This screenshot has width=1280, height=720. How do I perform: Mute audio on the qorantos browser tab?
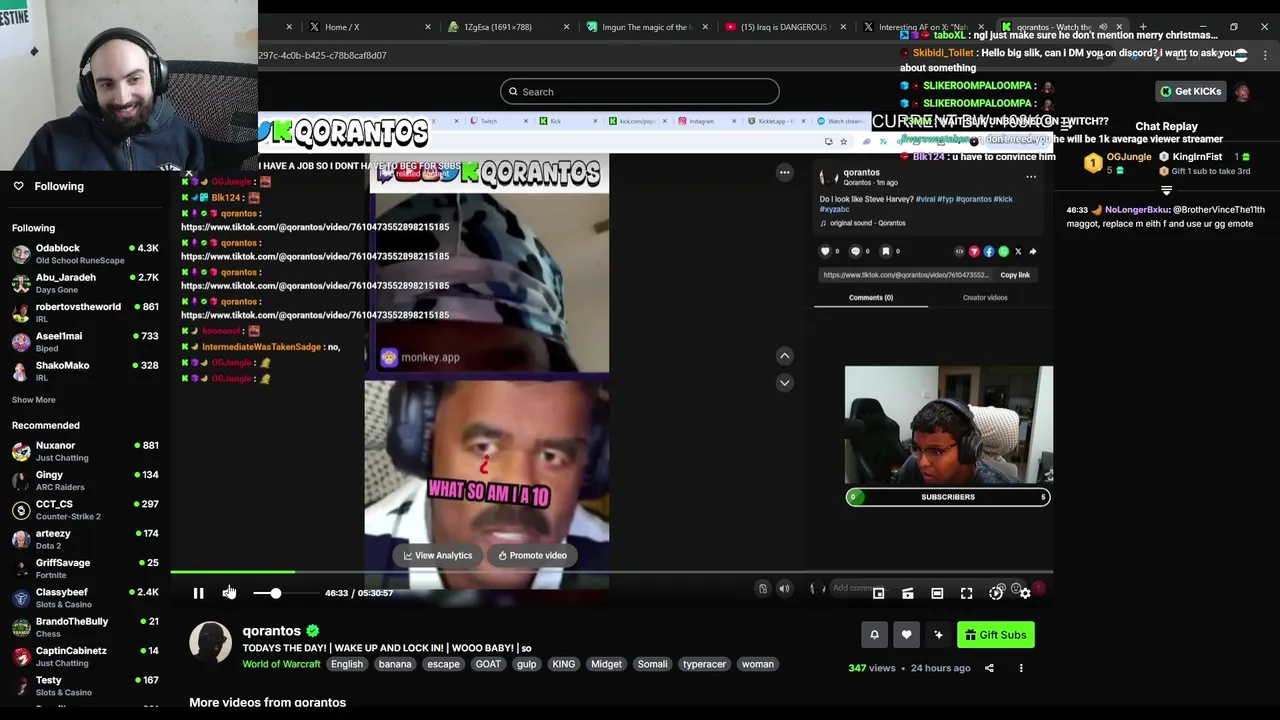(x=1103, y=27)
